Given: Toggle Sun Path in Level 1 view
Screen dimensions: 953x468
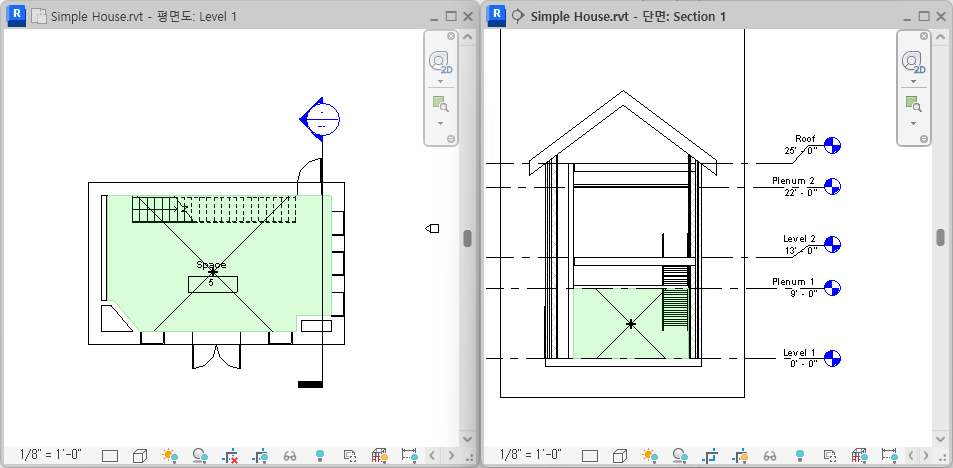Looking at the screenshot, I should pos(170,455).
